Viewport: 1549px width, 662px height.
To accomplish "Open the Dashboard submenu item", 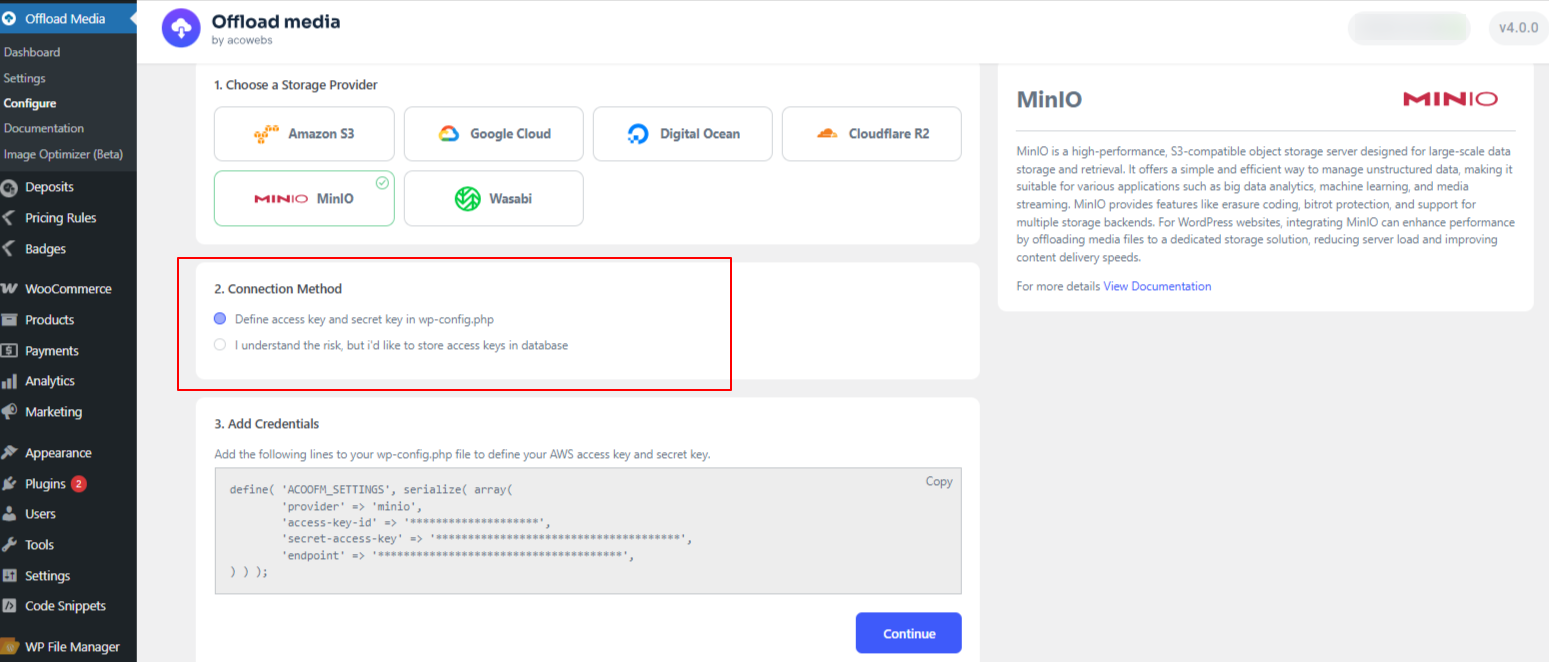I will (32, 52).
